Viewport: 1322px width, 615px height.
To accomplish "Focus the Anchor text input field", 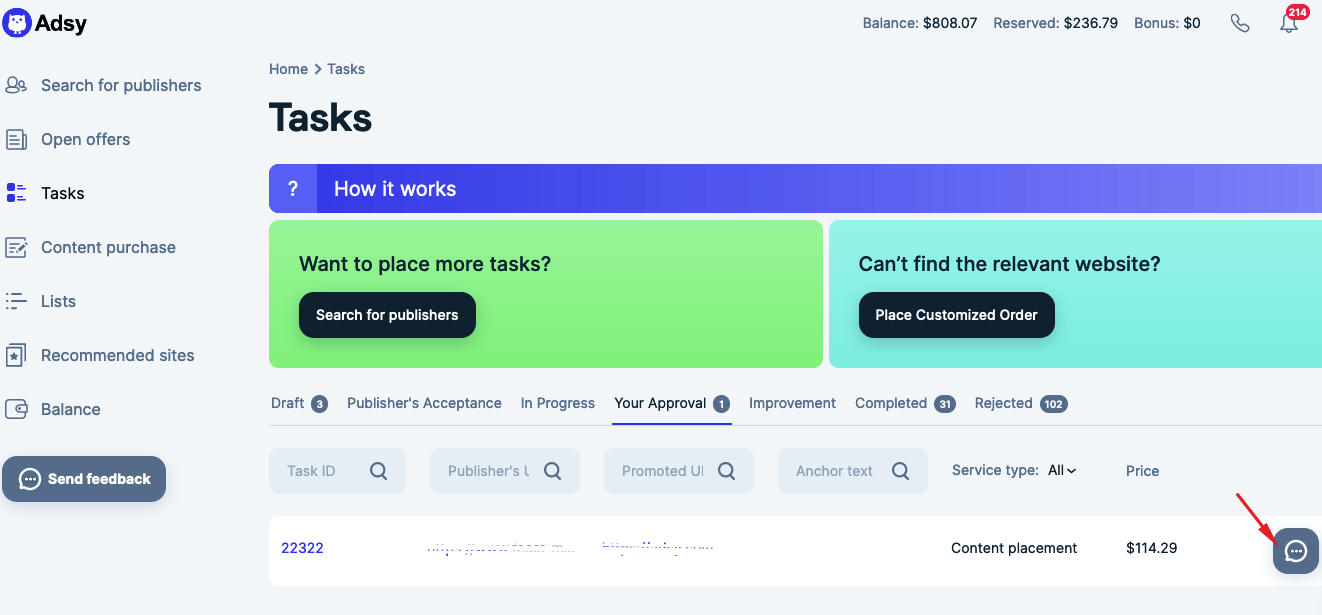I will click(x=853, y=471).
